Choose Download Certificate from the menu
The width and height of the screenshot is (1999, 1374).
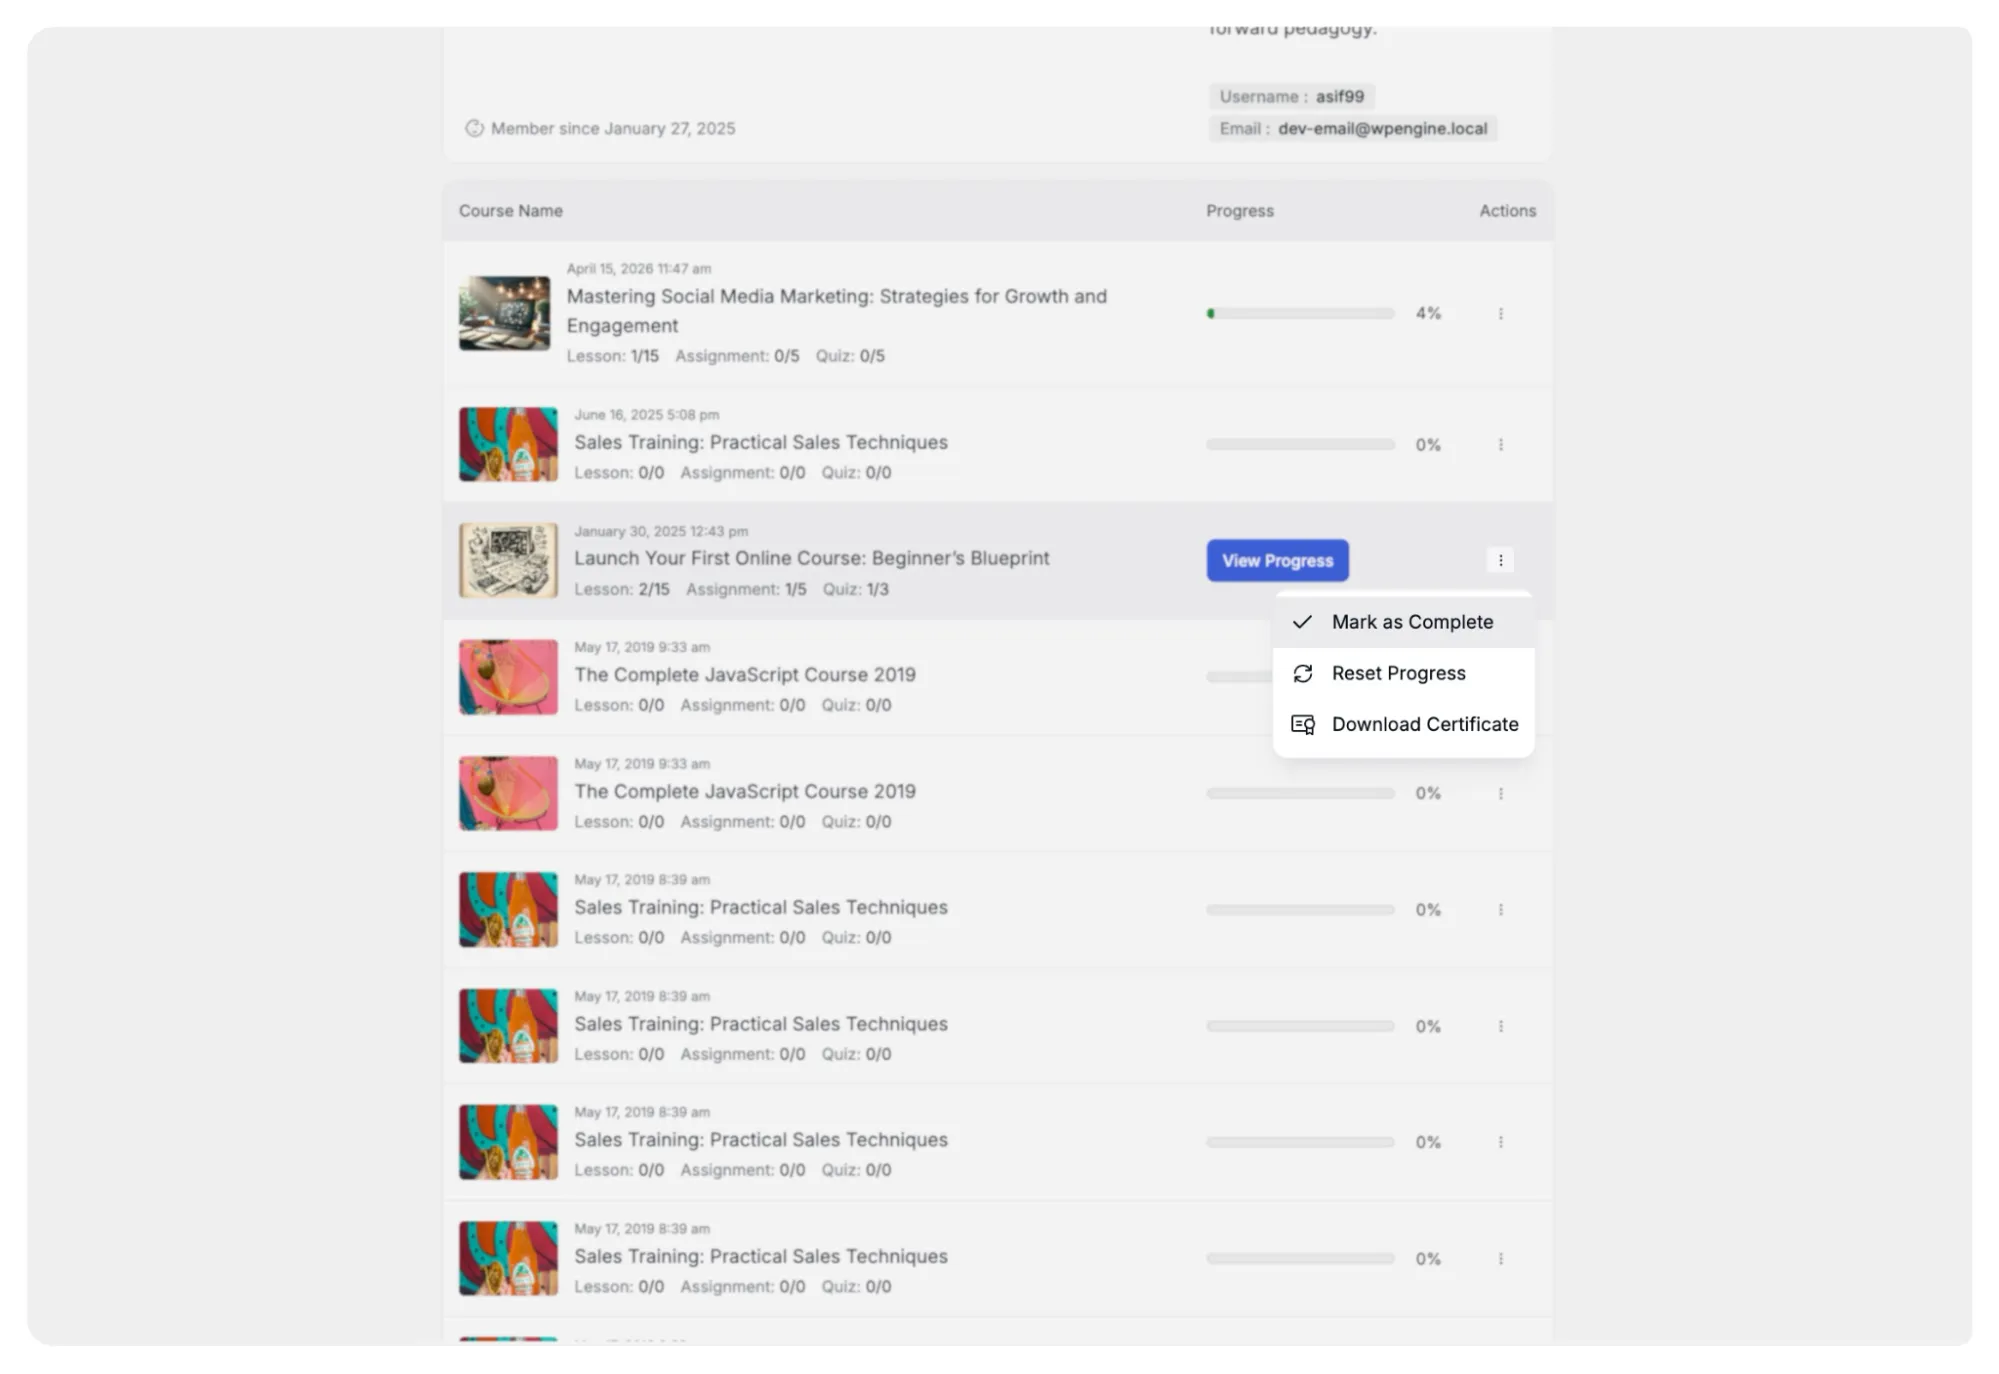coord(1404,724)
